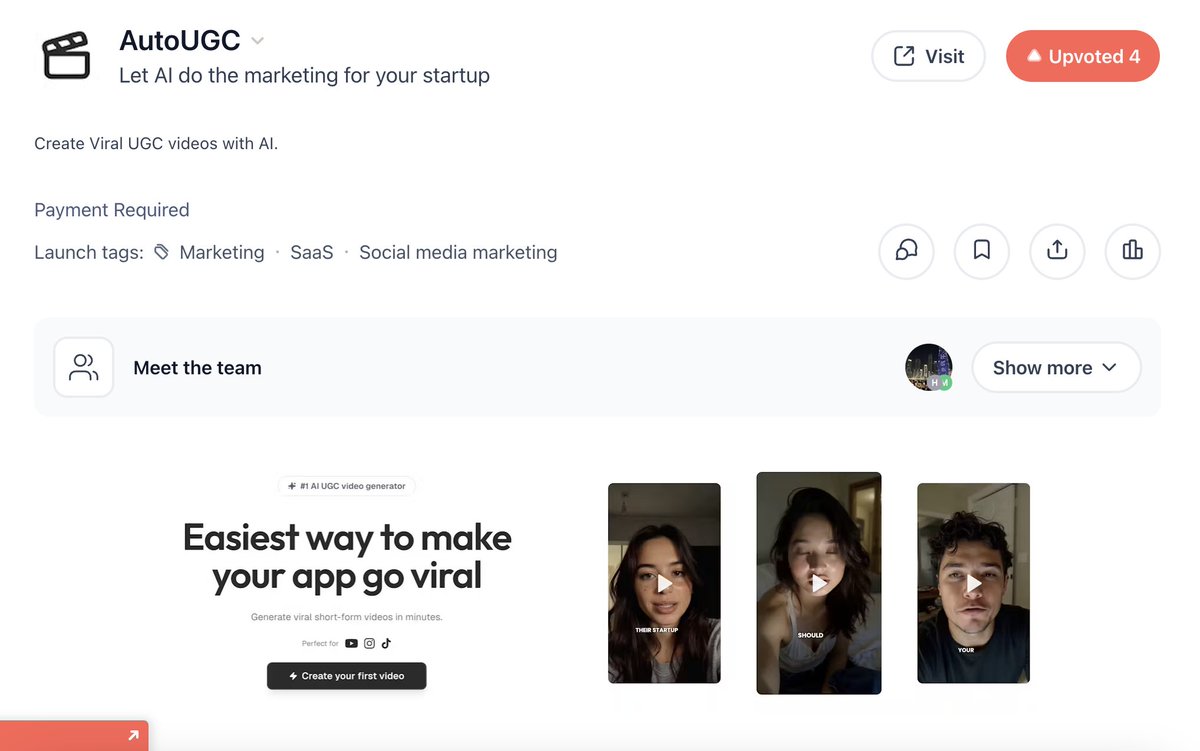Click the Easiest way to make headline
This screenshot has height=751, width=1200.
[347, 557]
